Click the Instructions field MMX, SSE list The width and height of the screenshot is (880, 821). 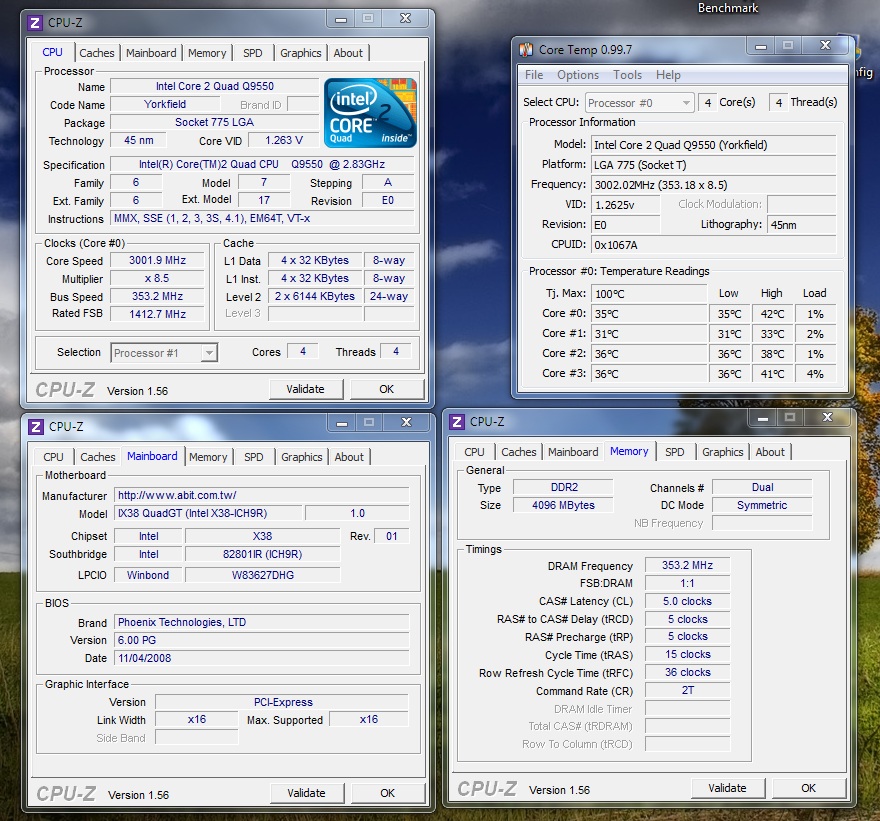point(262,218)
